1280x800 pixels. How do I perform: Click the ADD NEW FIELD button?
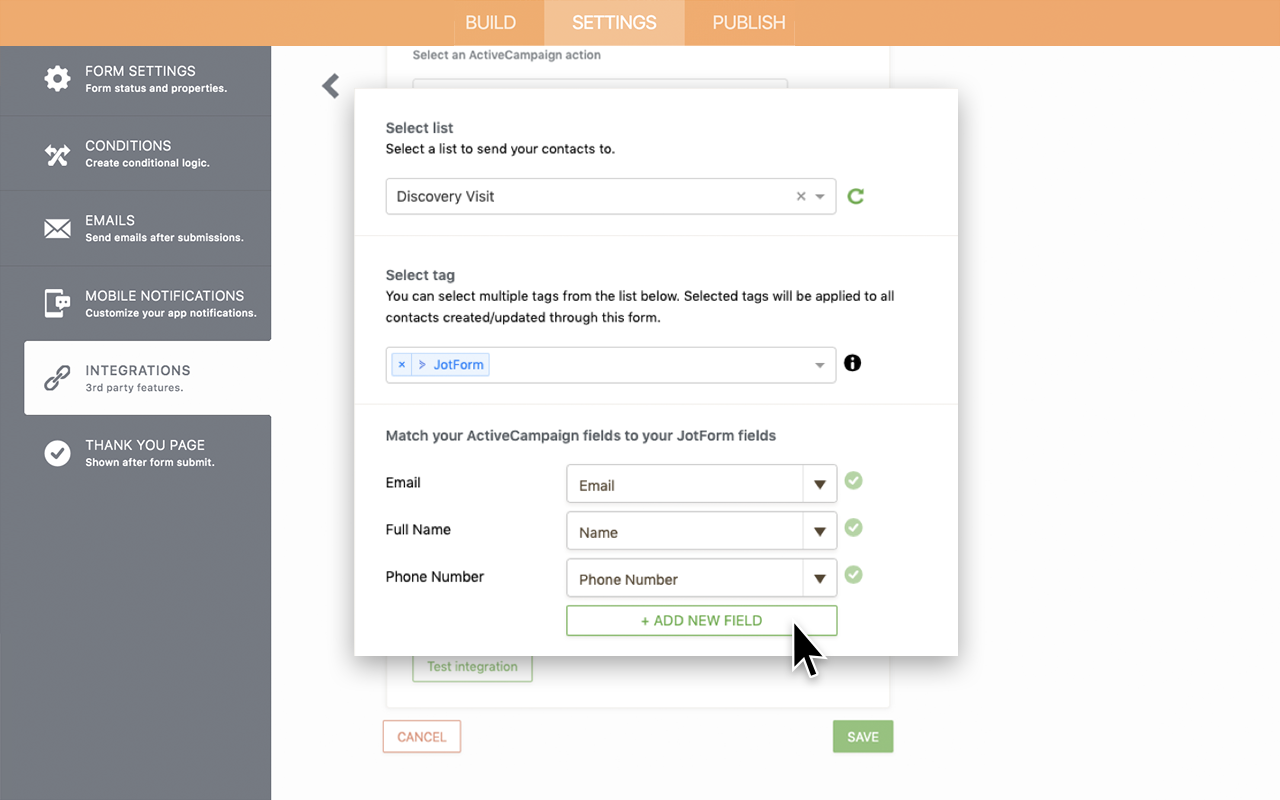pyautogui.click(x=701, y=620)
